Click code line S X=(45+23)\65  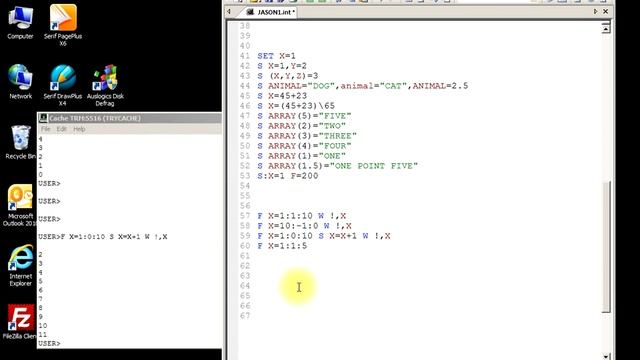(296, 106)
